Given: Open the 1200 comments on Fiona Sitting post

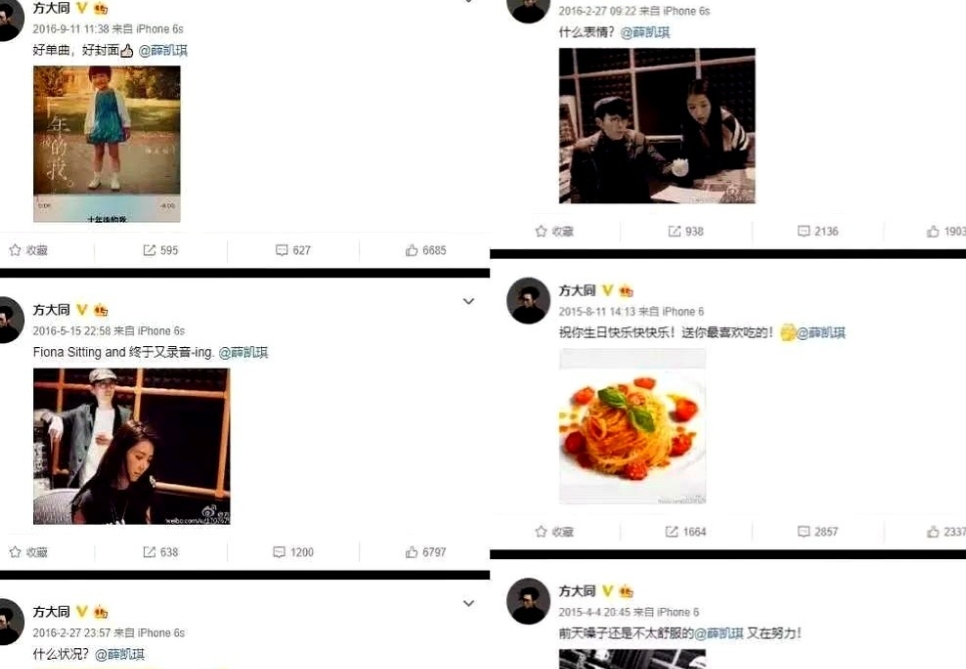Looking at the screenshot, I should [x=293, y=552].
